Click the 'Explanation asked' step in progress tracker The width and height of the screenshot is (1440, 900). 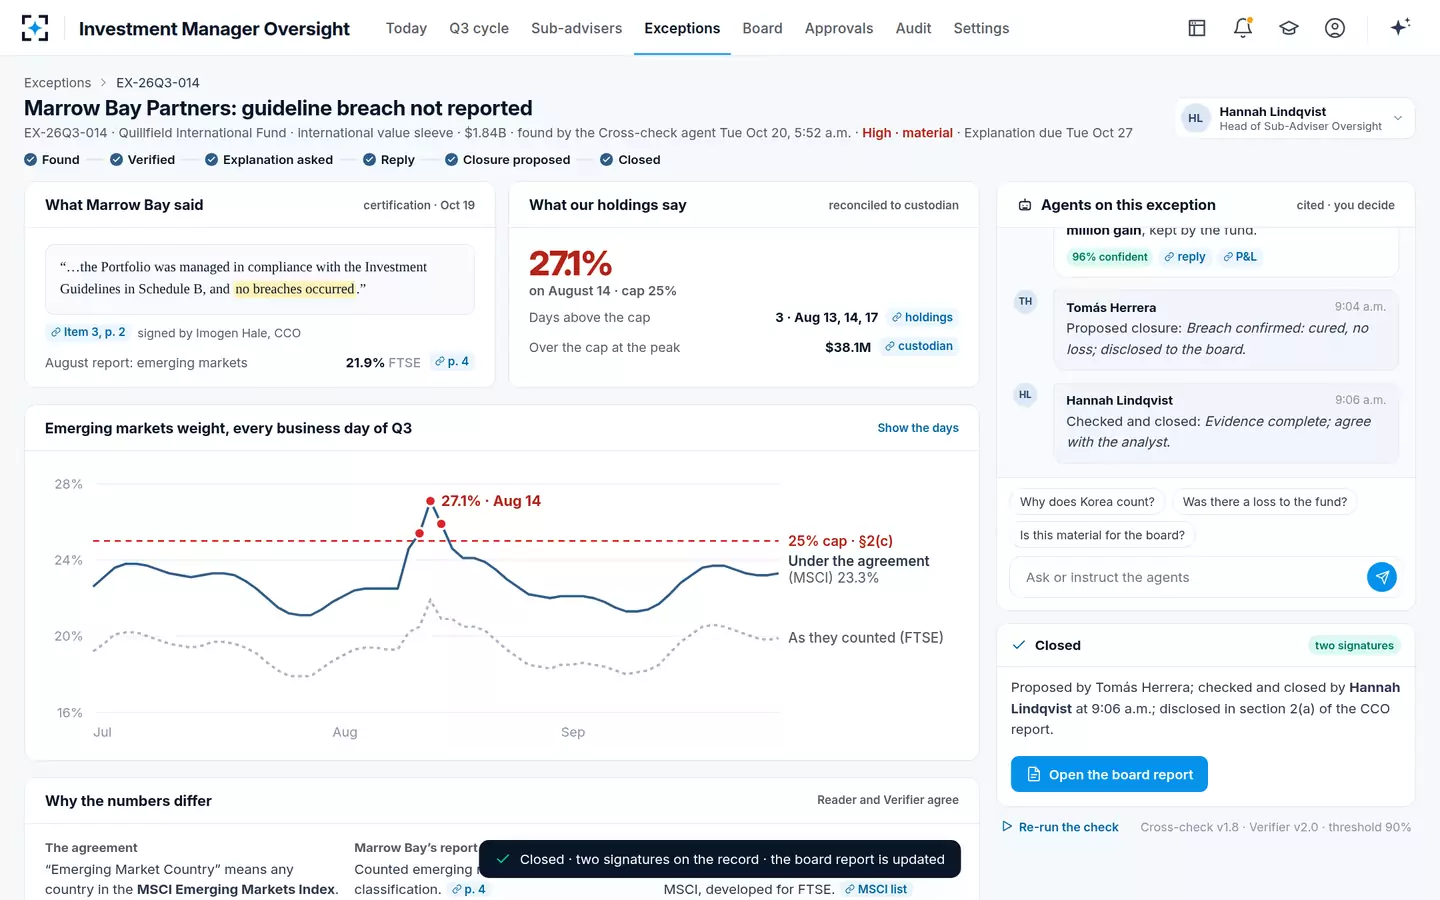(x=269, y=160)
